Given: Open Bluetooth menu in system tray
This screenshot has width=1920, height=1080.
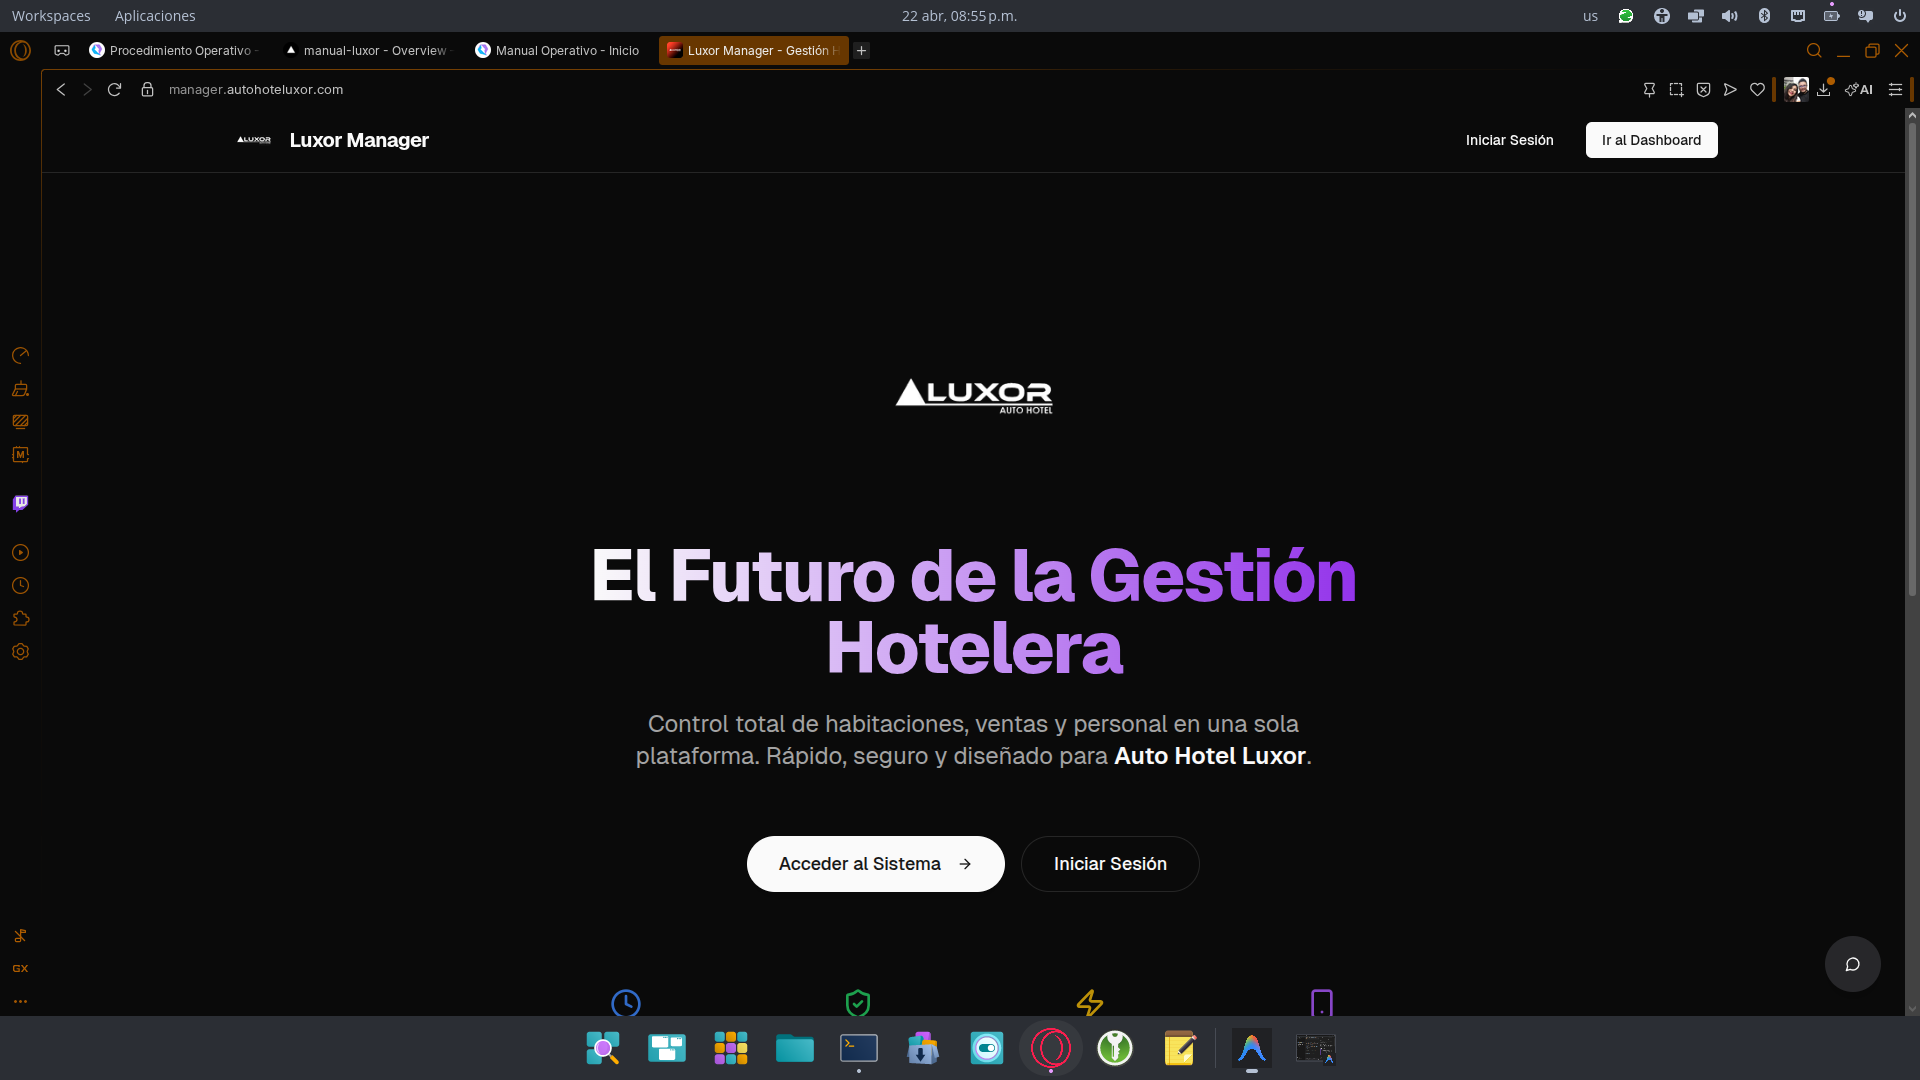Looking at the screenshot, I should click(x=1764, y=16).
